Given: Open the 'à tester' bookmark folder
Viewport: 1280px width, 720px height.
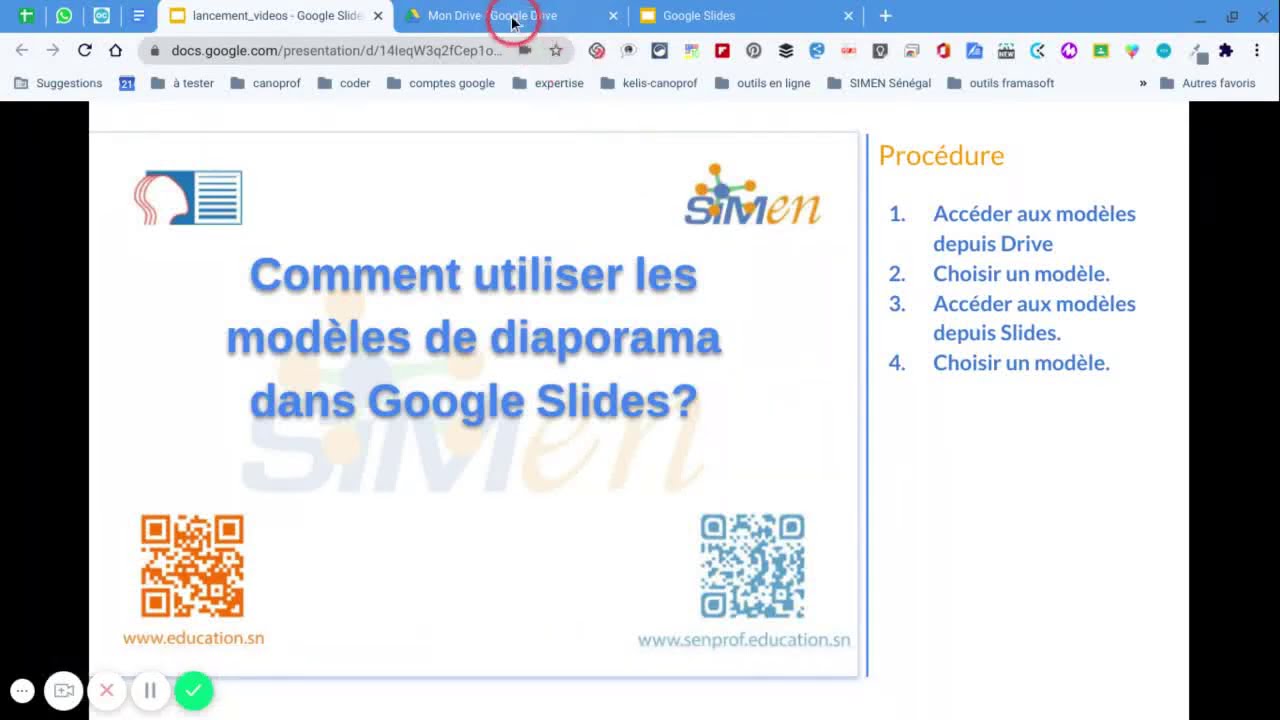Looking at the screenshot, I should pos(182,83).
